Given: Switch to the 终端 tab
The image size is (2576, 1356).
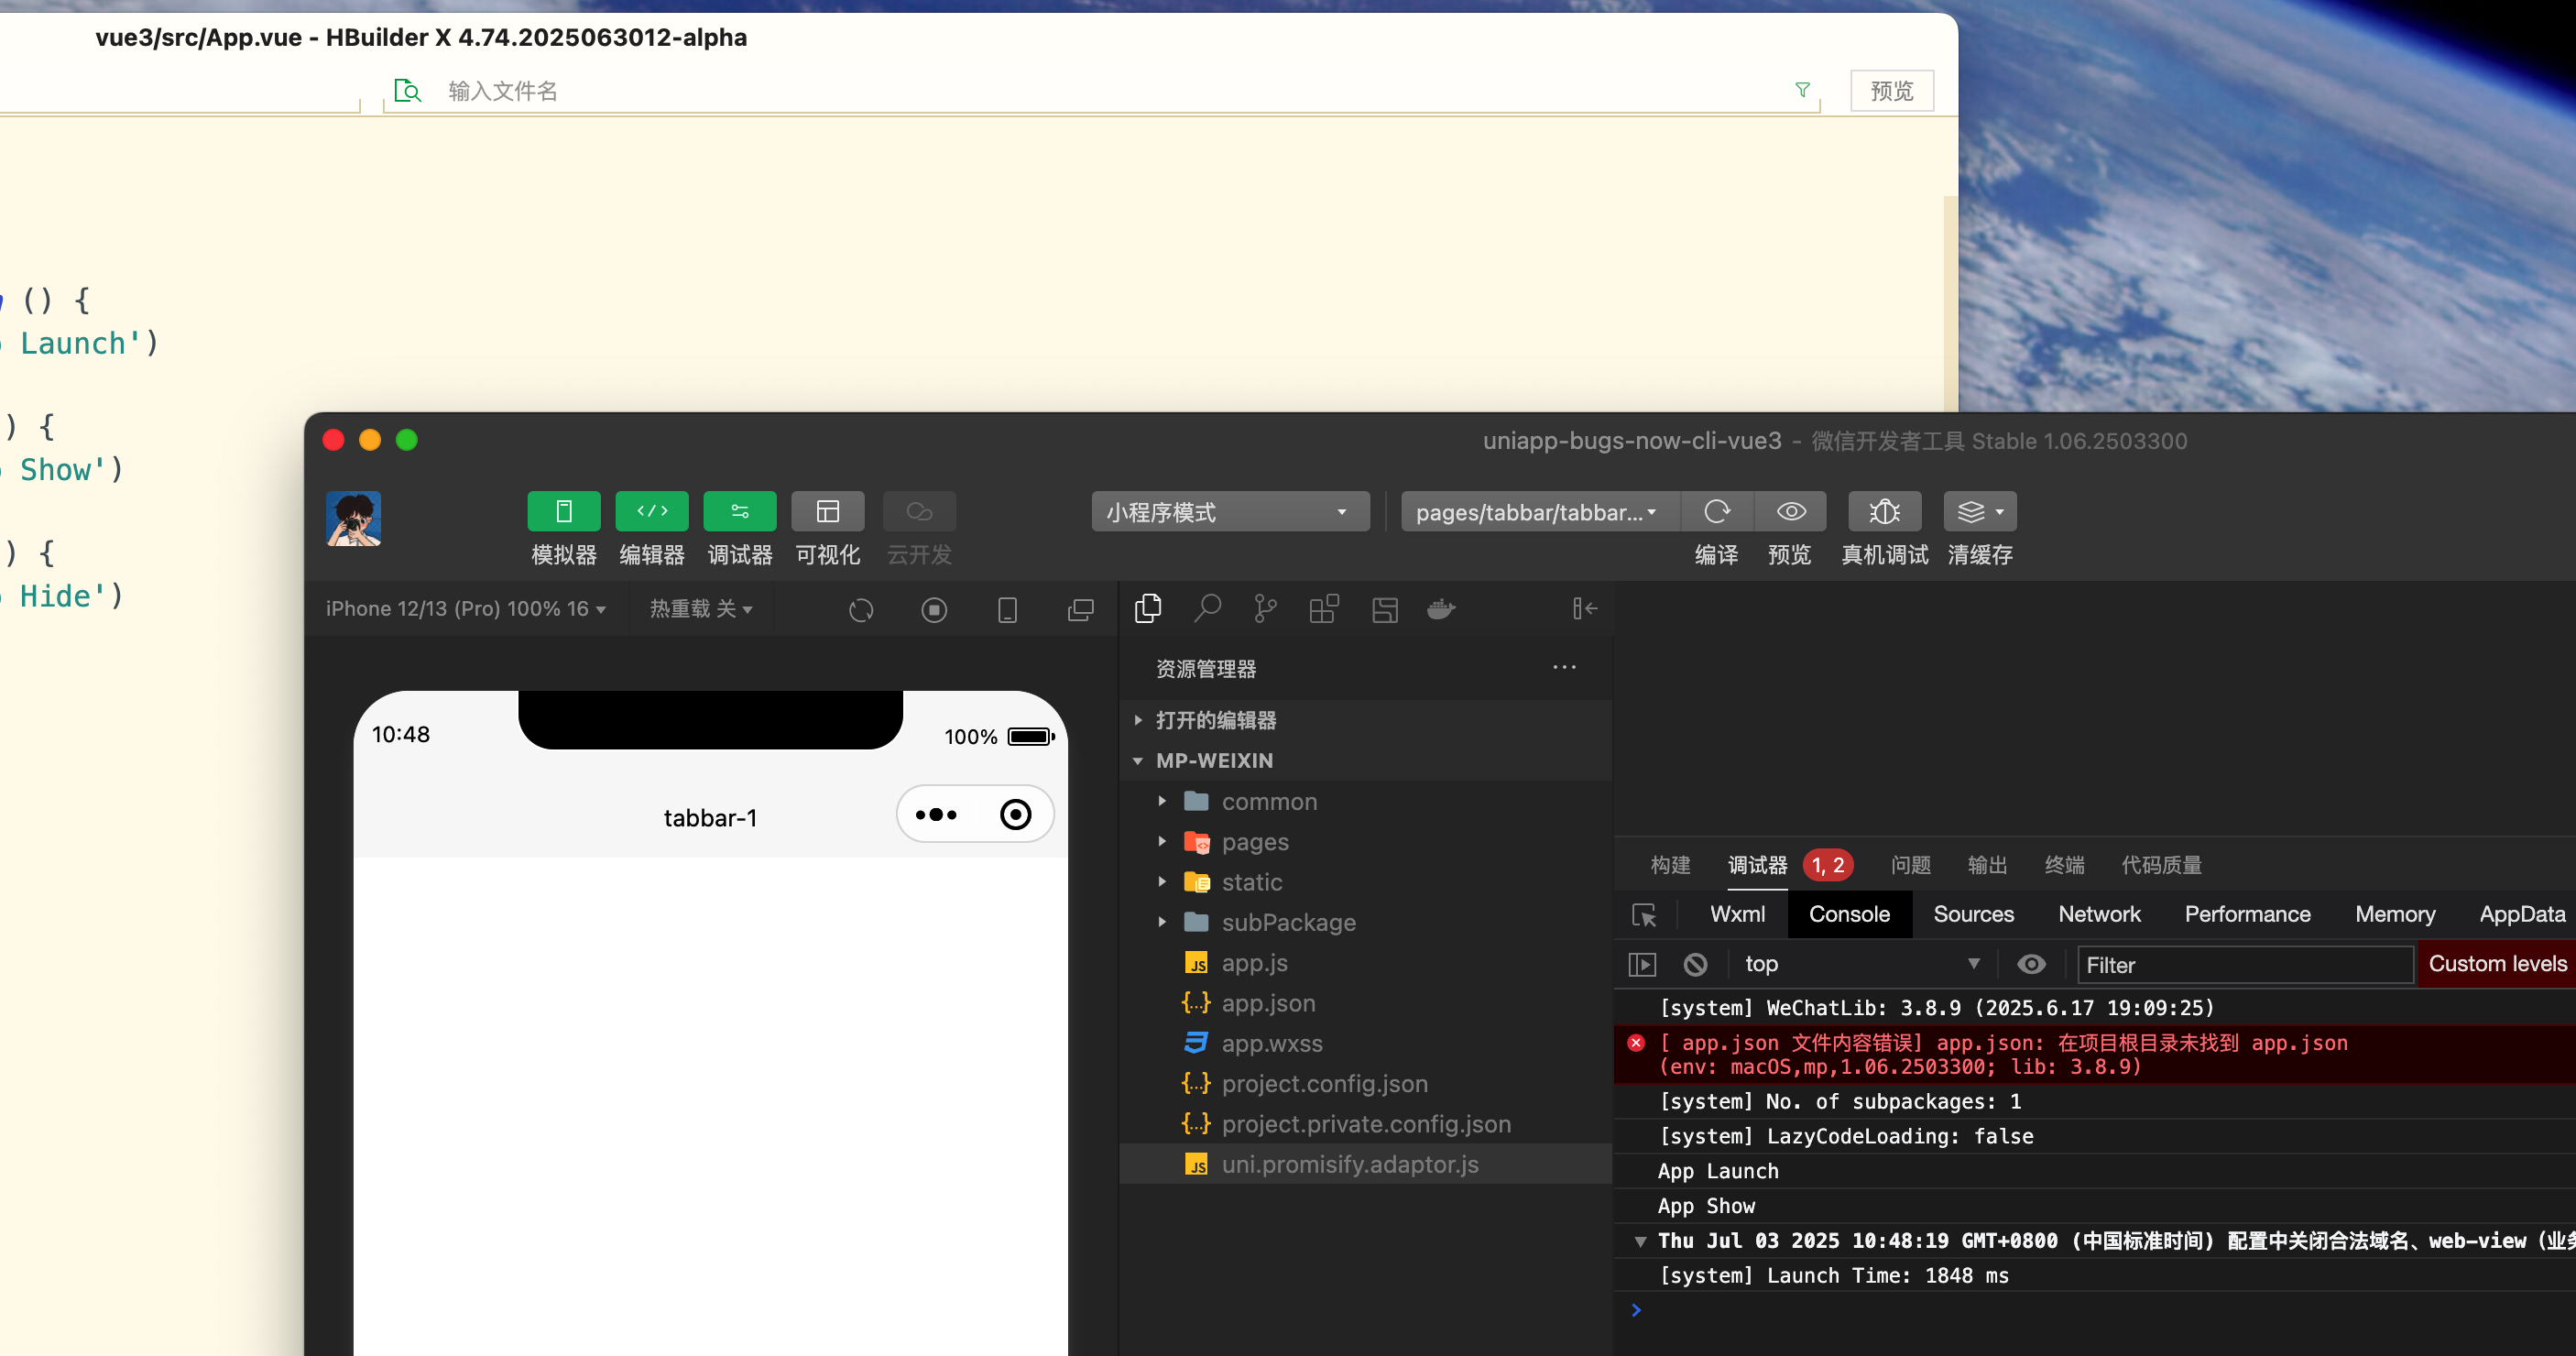Looking at the screenshot, I should [2064, 865].
